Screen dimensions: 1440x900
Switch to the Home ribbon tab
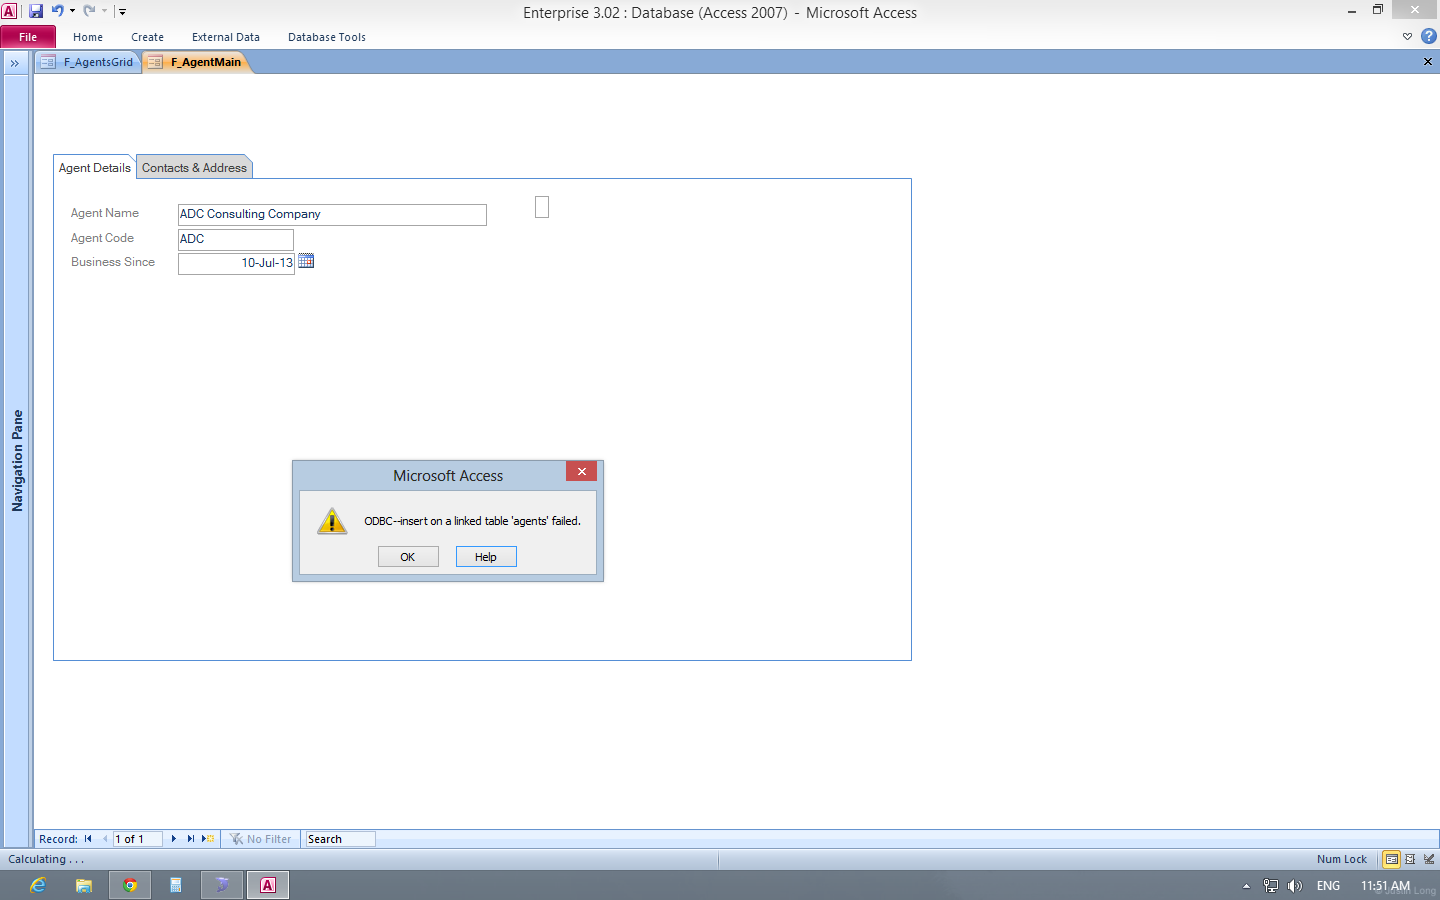(88, 37)
